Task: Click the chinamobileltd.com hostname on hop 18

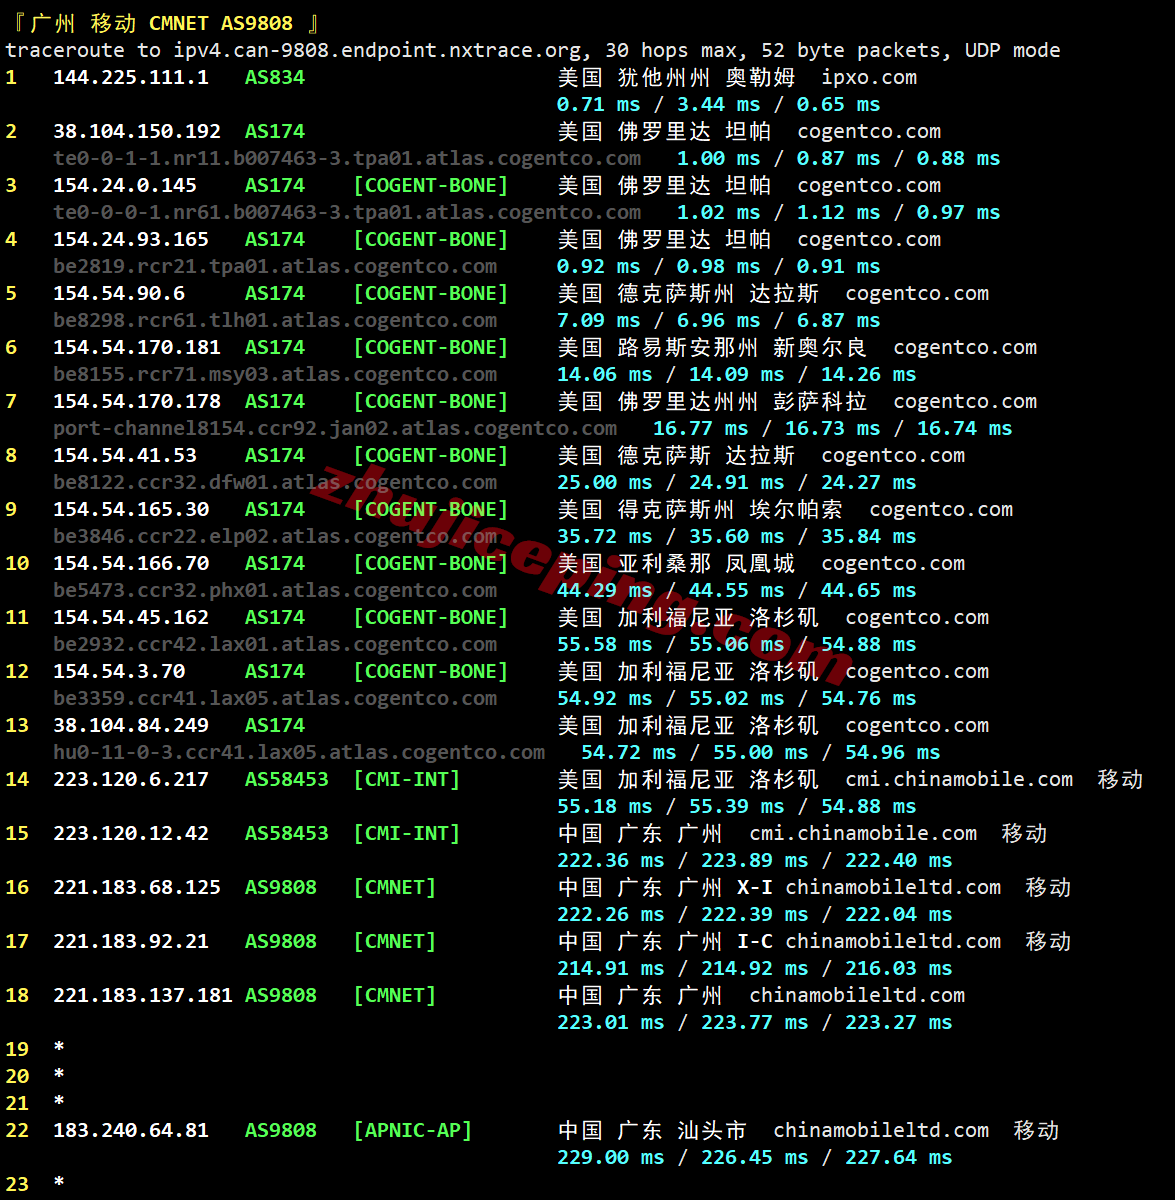Action: pyautogui.click(x=858, y=995)
